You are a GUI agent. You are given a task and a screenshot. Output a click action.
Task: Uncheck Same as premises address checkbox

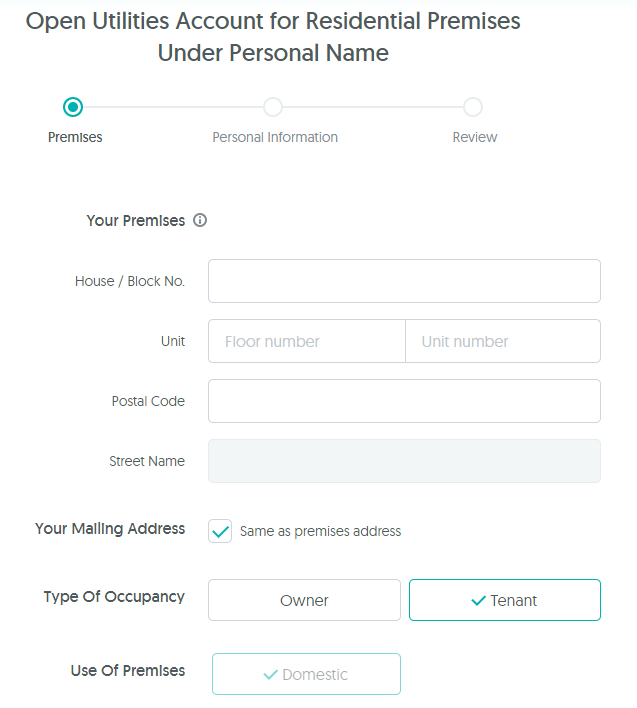220,531
